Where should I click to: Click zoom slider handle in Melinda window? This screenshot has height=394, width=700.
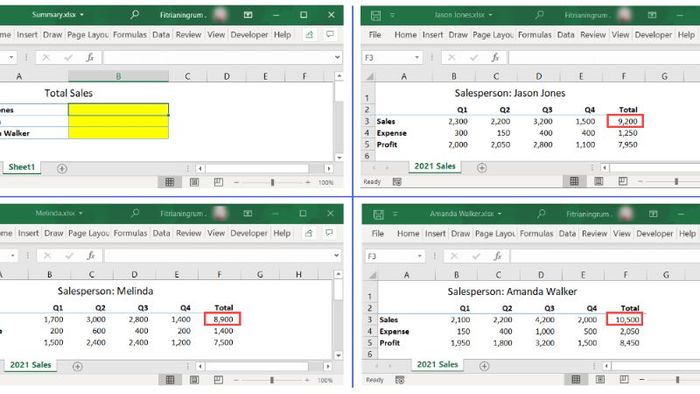click(x=272, y=380)
